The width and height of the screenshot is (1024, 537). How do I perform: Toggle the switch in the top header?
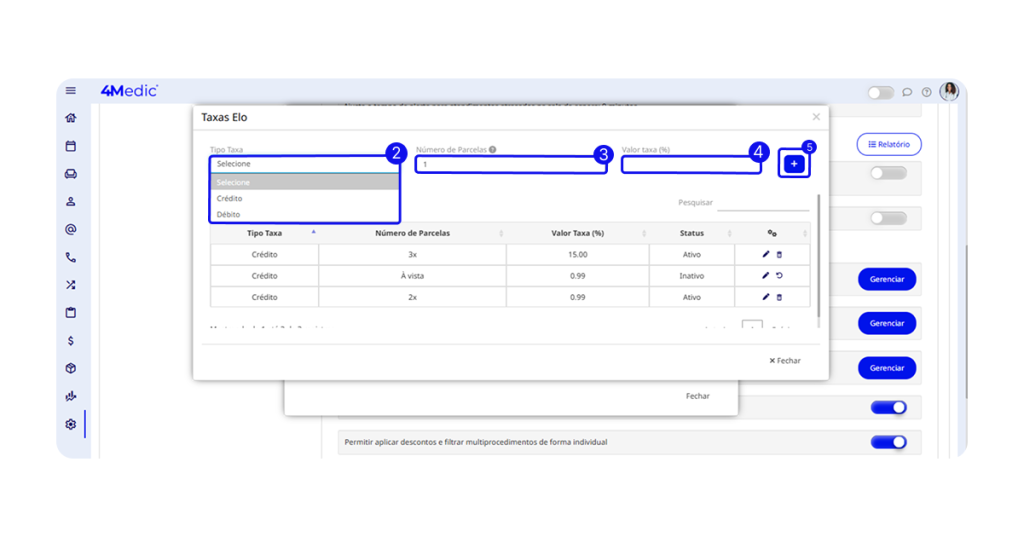880,92
